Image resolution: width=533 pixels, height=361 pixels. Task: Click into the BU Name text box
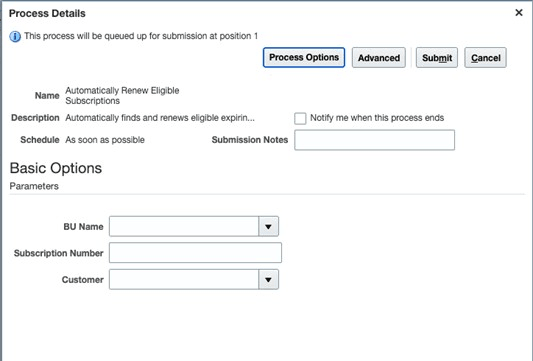coord(184,226)
